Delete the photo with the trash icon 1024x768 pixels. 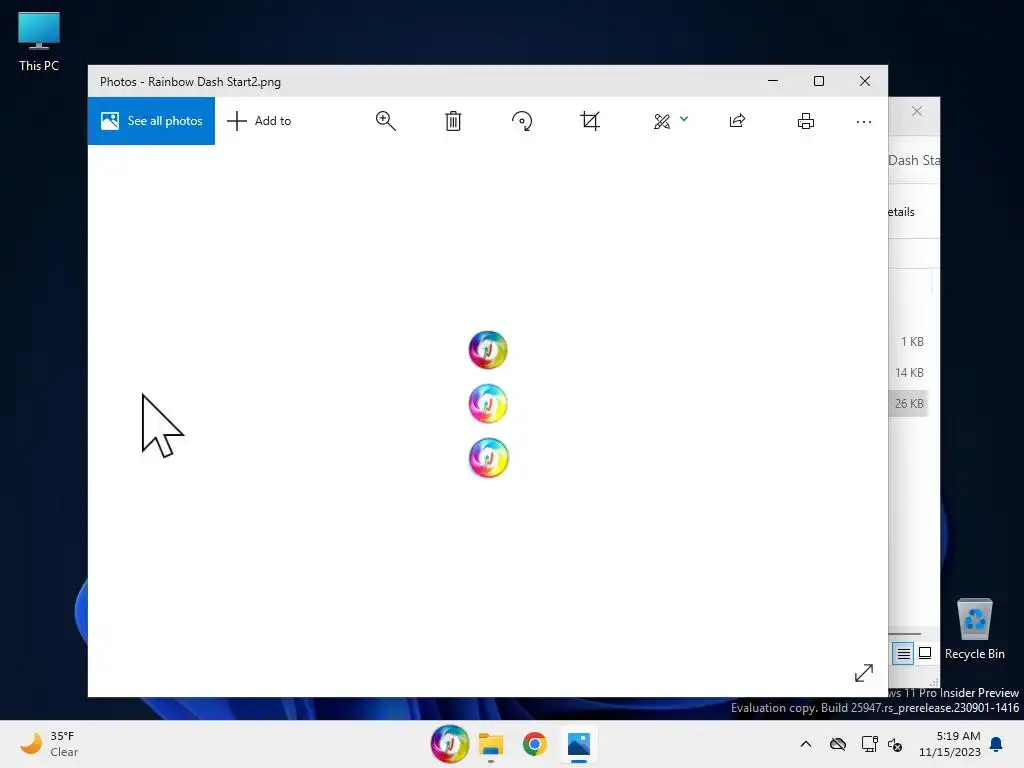pos(453,121)
